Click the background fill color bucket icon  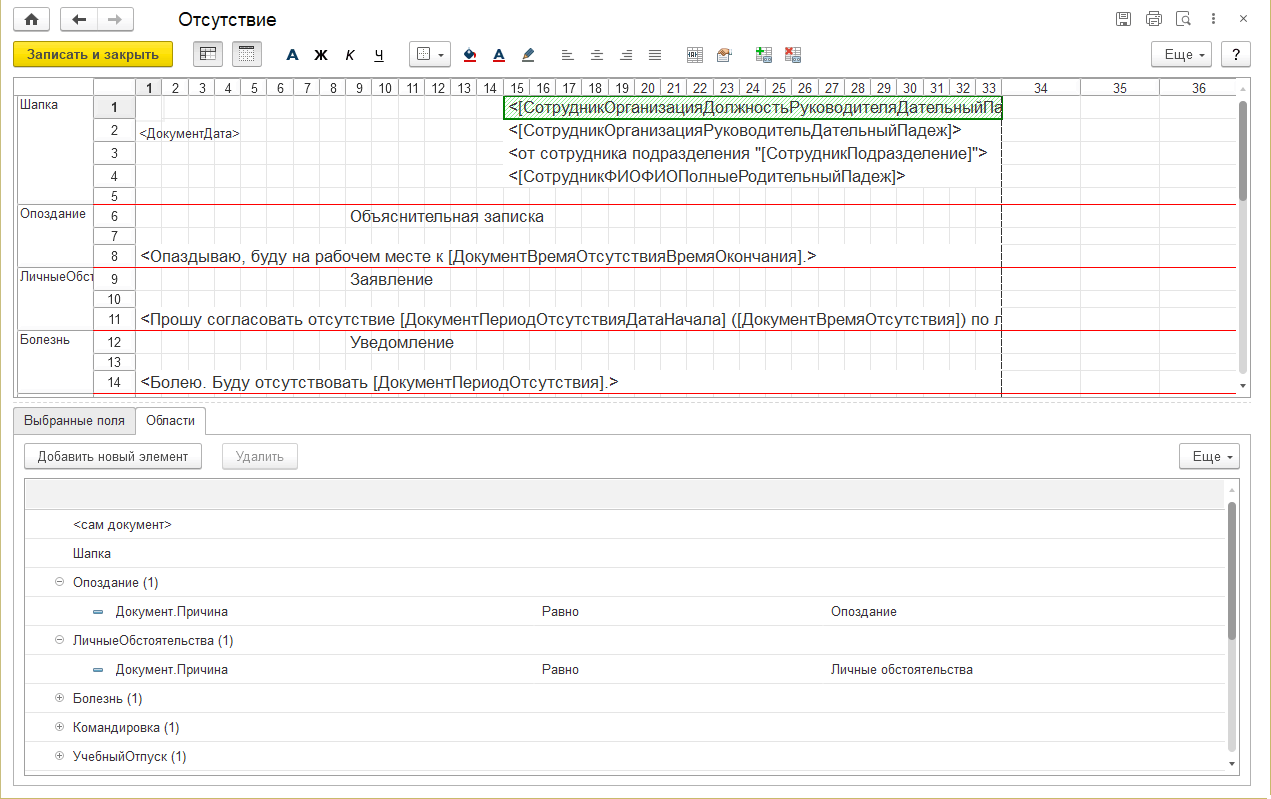click(x=470, y=55)
